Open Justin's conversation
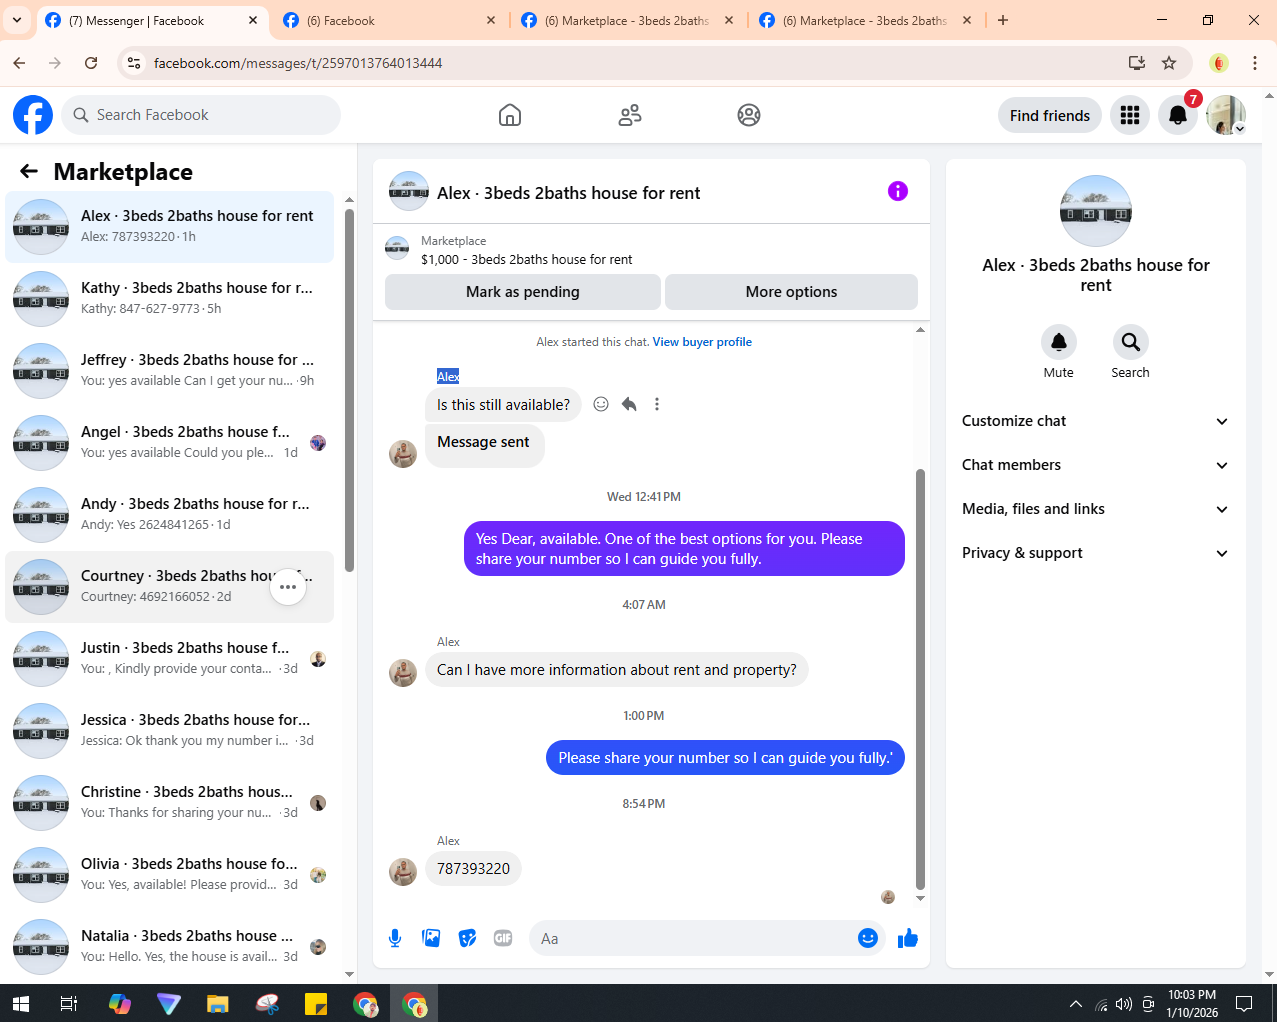This screenshot has height=1022, width=1277. pos(170,659)
